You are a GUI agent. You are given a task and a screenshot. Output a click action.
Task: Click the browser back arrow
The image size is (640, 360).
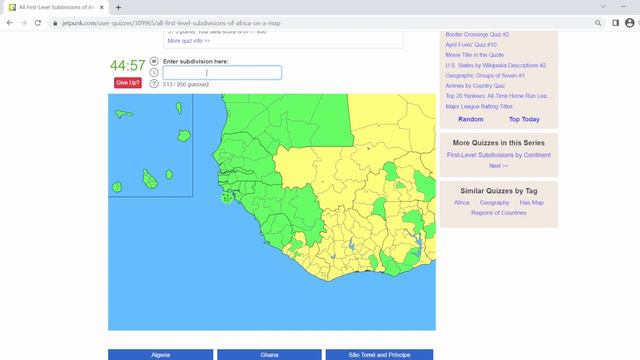pyautogui.click(x=9, y=23)
